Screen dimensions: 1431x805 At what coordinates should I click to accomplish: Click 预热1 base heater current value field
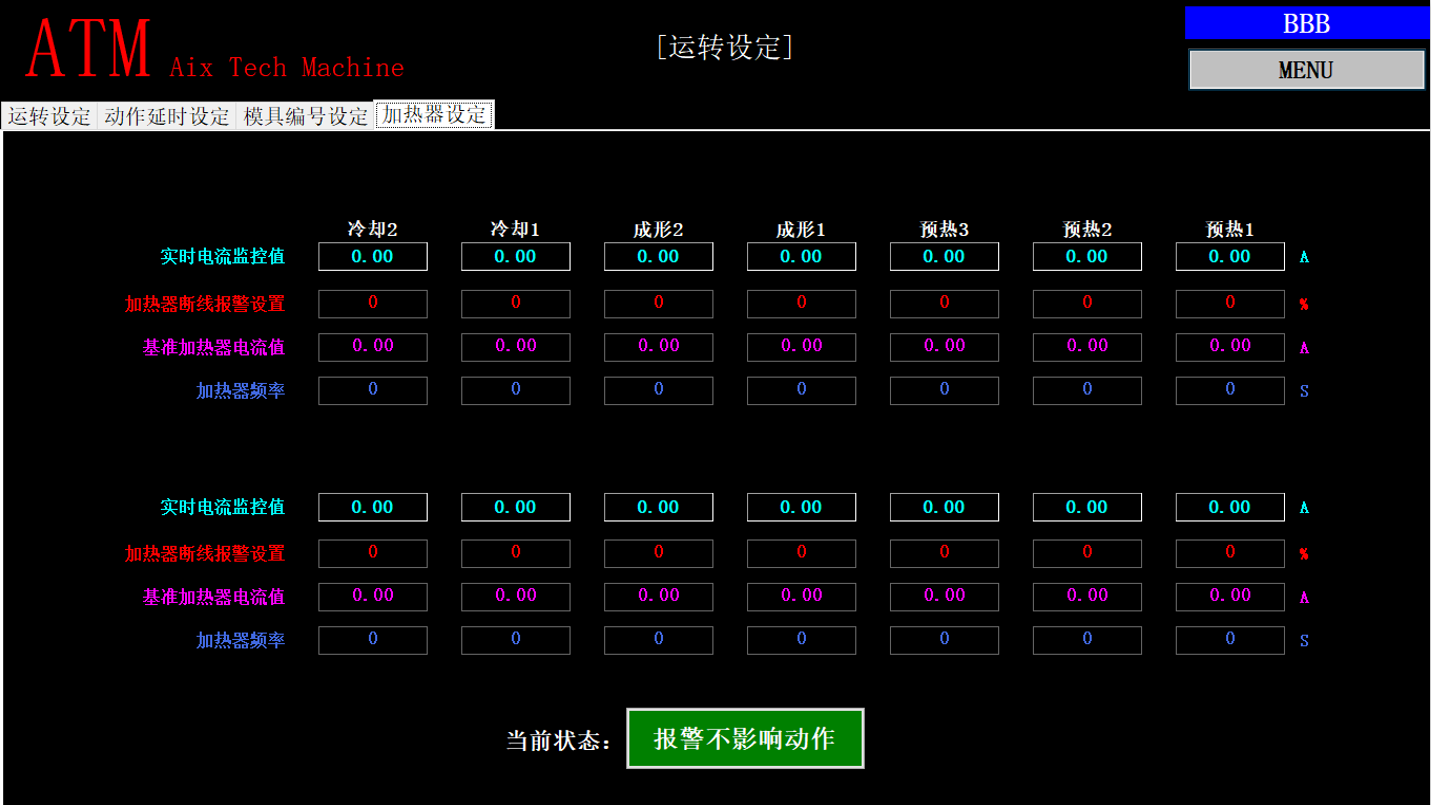tap(1229, 347)
